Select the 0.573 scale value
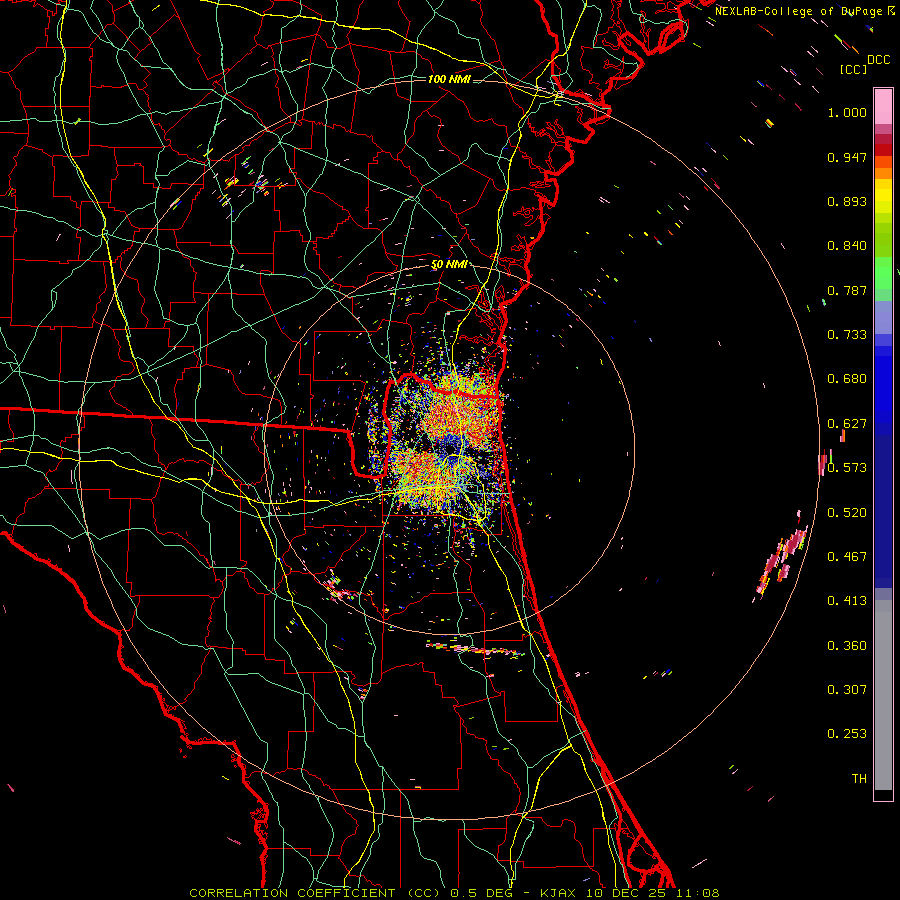The width and height of the screenshot is (900, 900). tap(847, 468)
